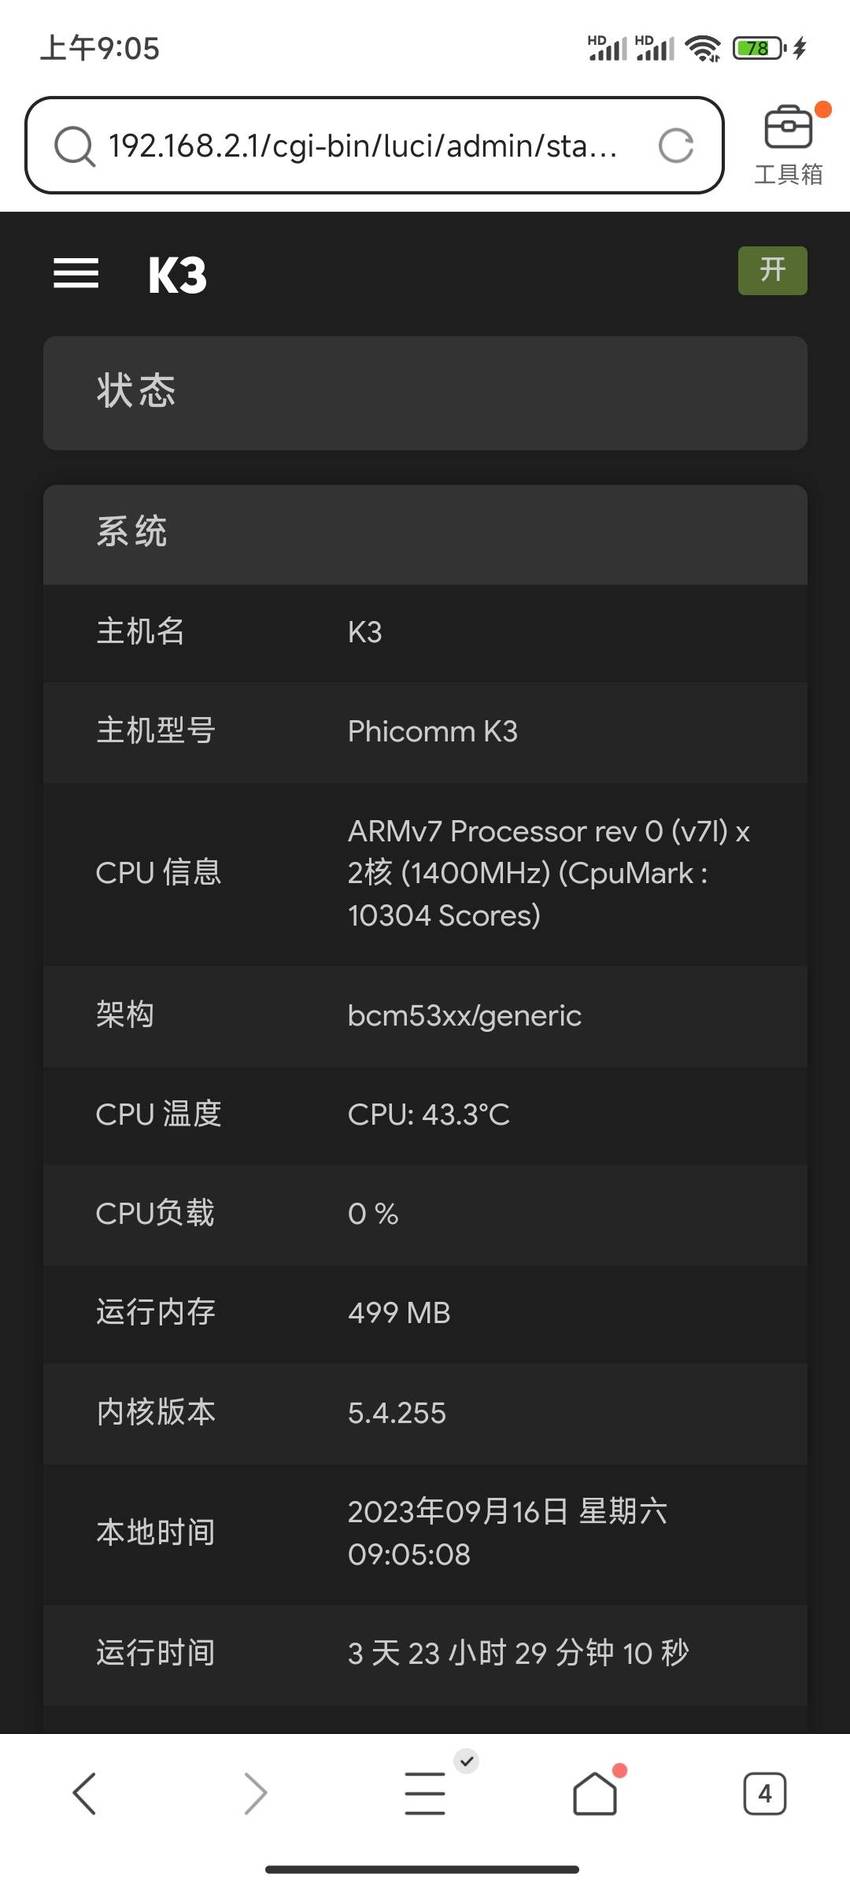Select the 系统 panel header
This screenshot has height=1889, width=850.
coord(425,534)
